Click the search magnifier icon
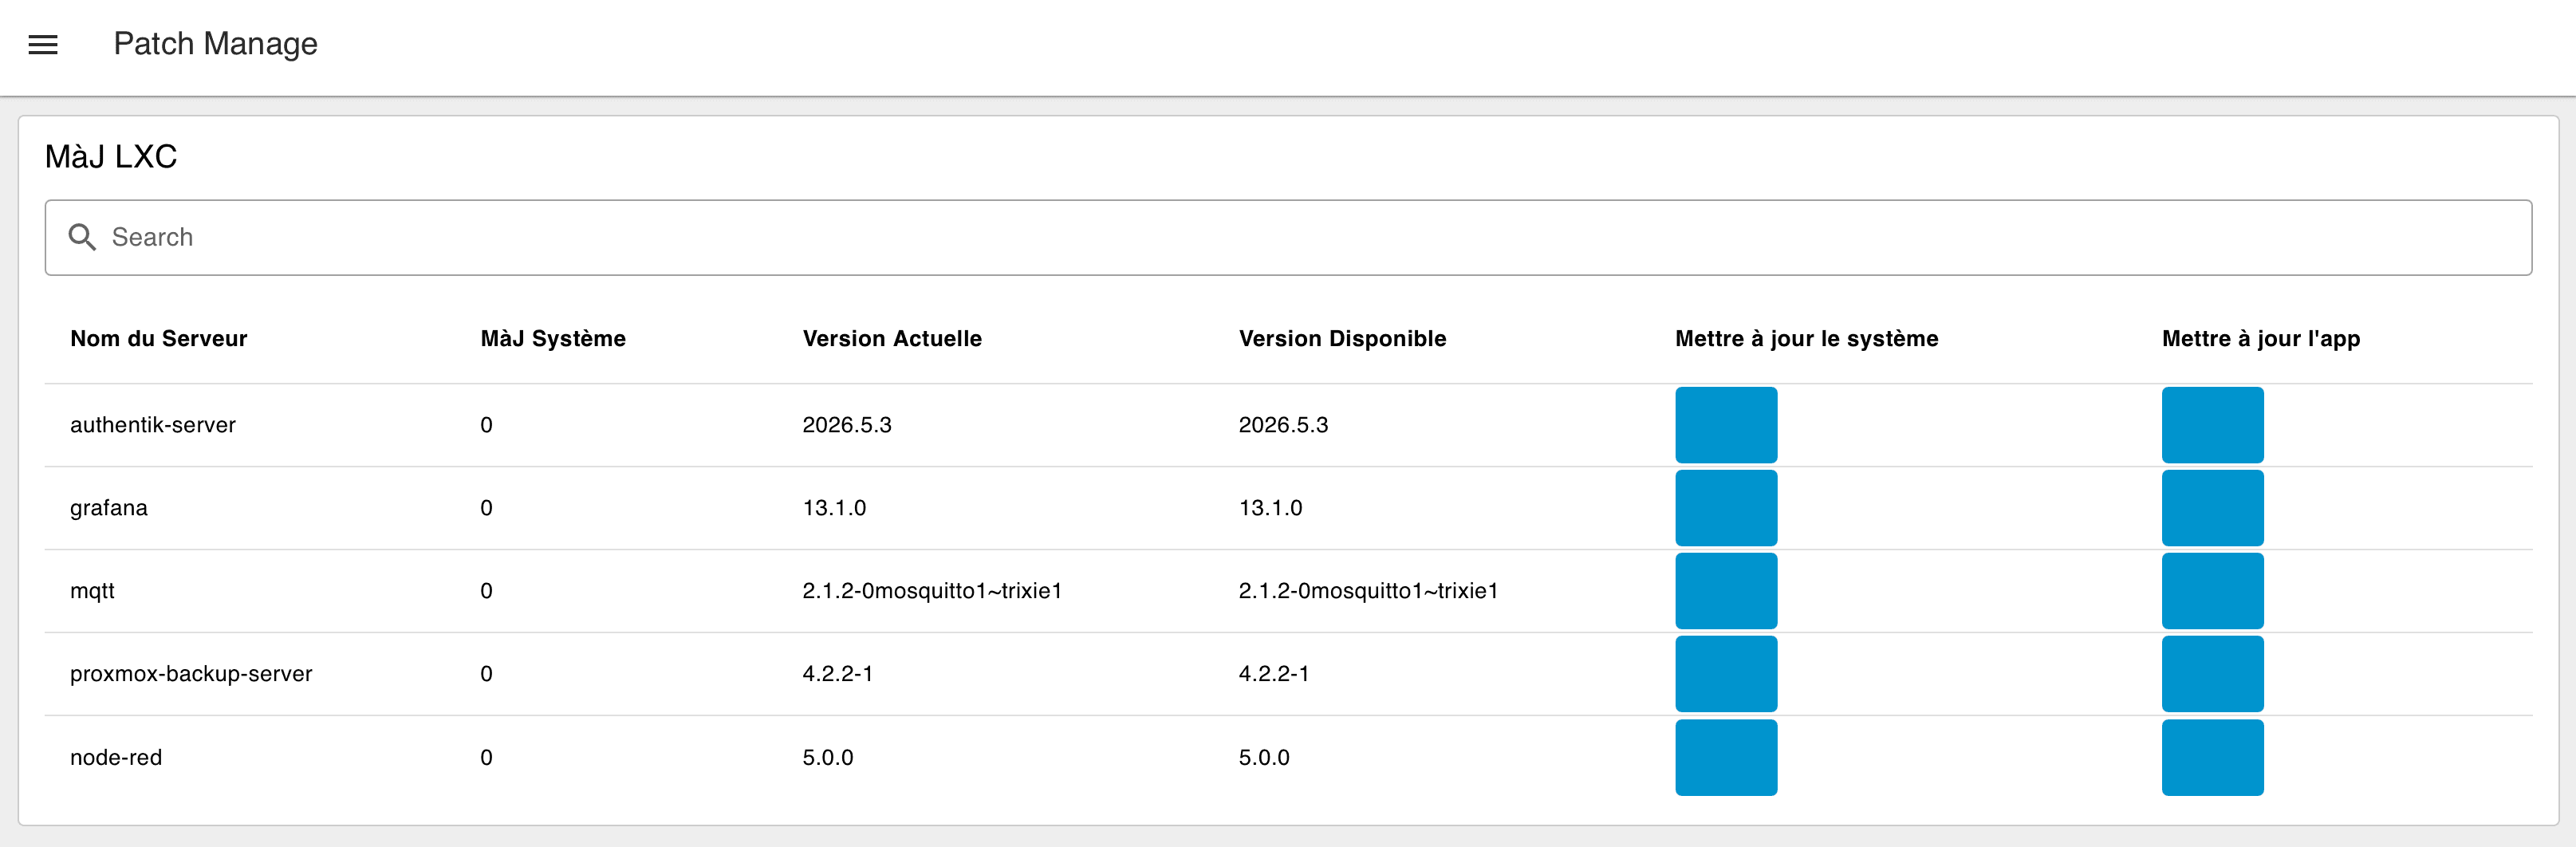 (82, 237)
